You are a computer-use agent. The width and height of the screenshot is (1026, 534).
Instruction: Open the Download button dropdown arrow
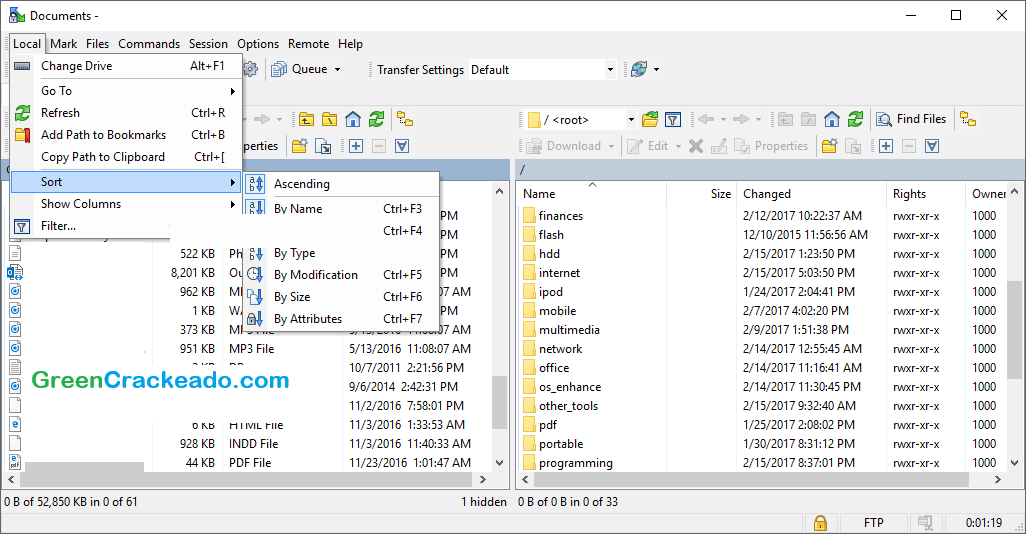click(x=612, y=146)
